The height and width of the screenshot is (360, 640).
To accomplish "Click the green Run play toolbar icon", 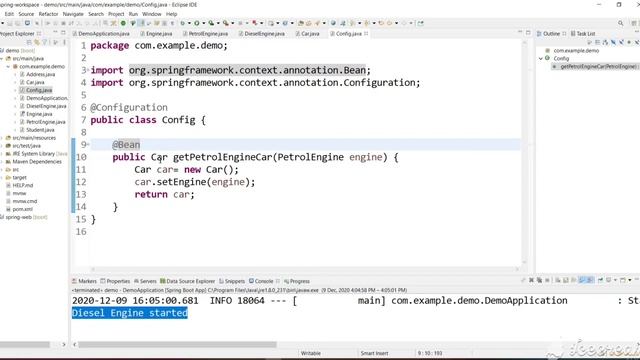I will tap(196, 23).
